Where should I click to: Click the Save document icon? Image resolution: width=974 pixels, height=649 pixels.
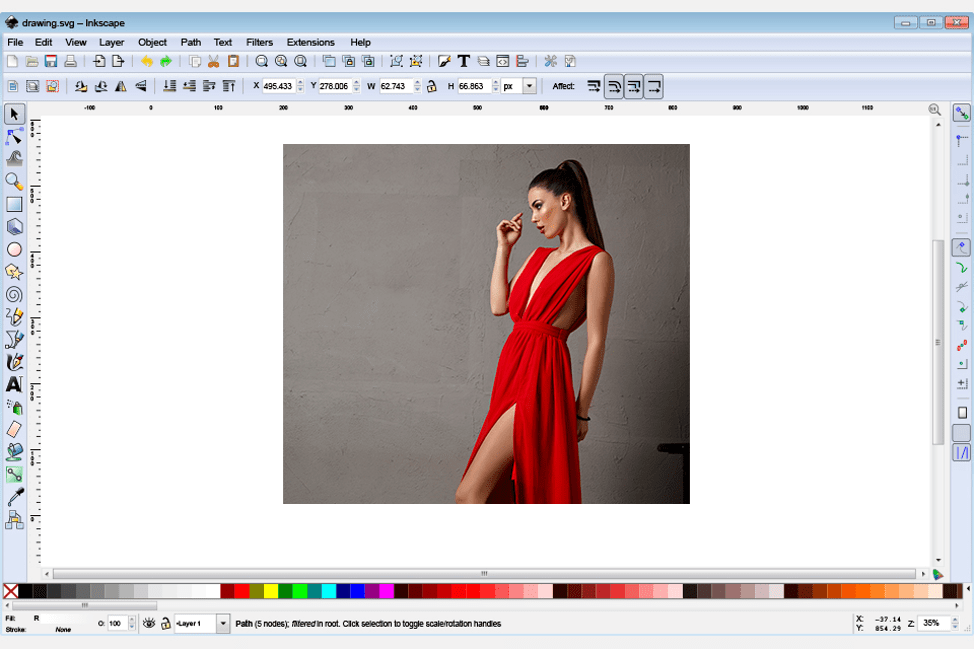[x=51, y=61]
